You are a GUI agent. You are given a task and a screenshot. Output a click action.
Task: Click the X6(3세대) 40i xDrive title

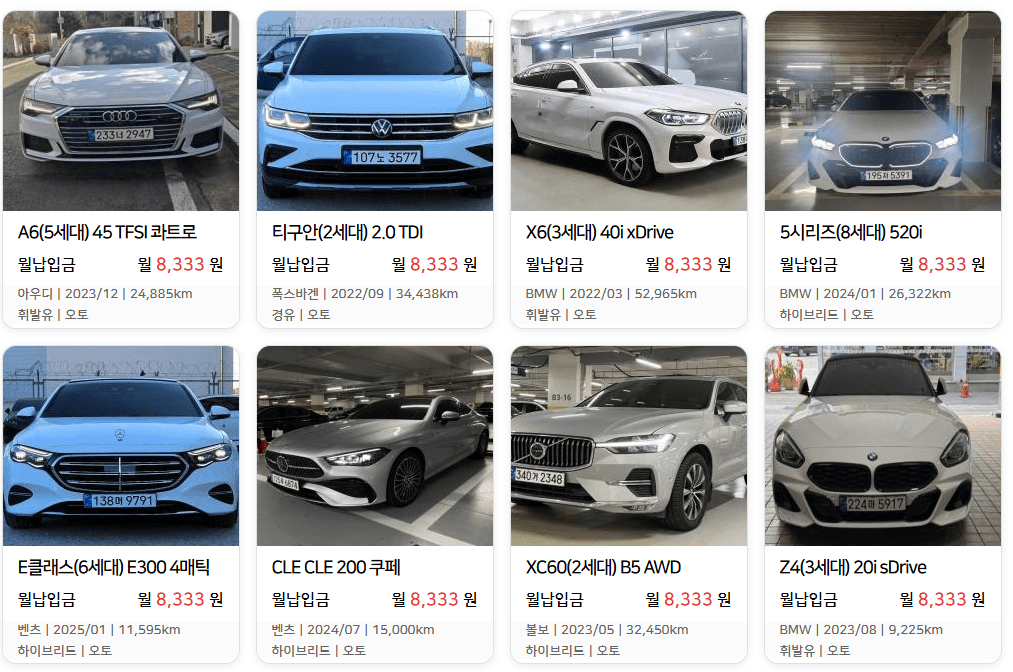coord(600,232)
